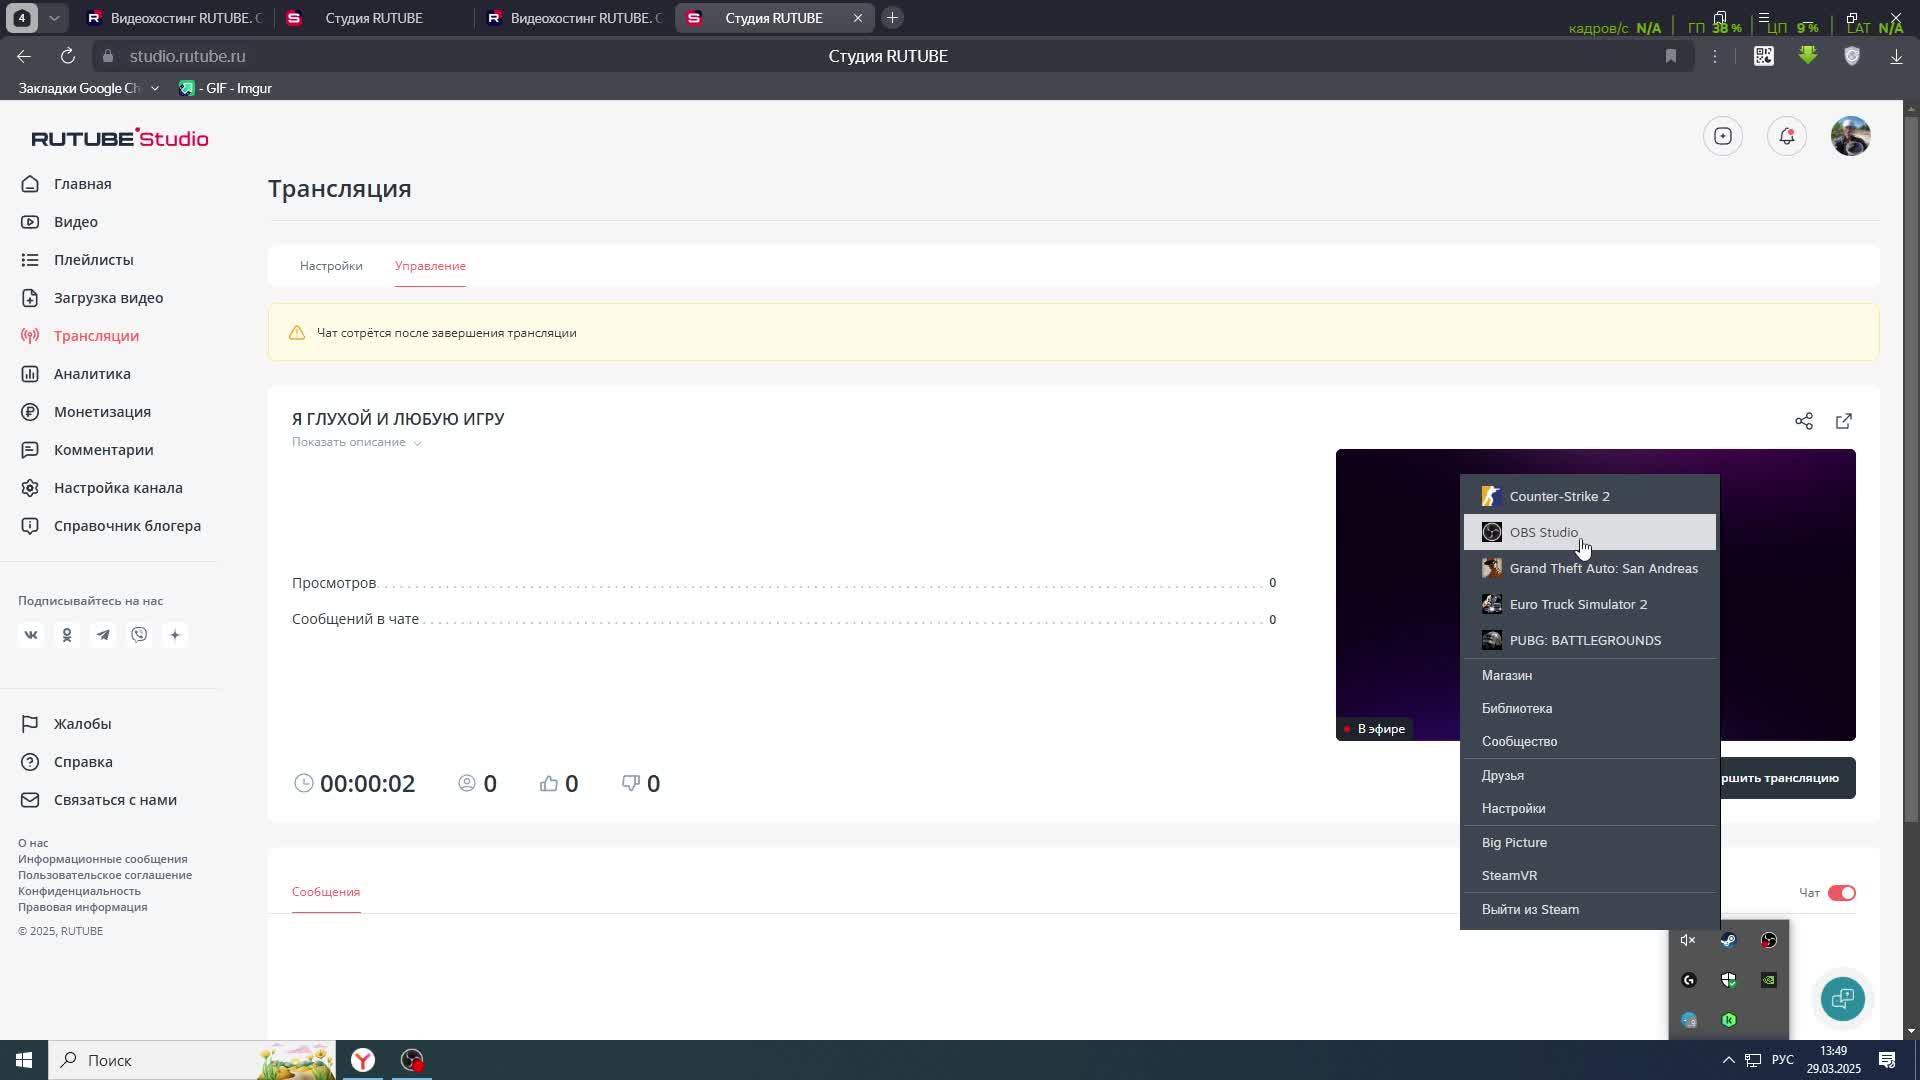
Task: Start Big Picture from Steam menu
Action: click(1590, 842)
